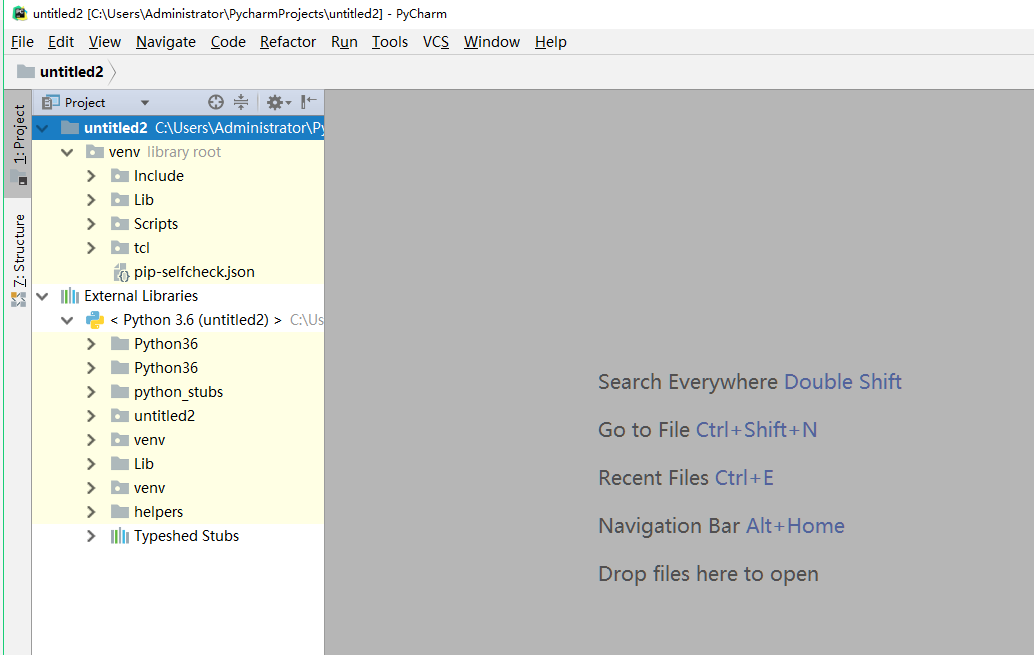Open the File menu

pos(22,42)
